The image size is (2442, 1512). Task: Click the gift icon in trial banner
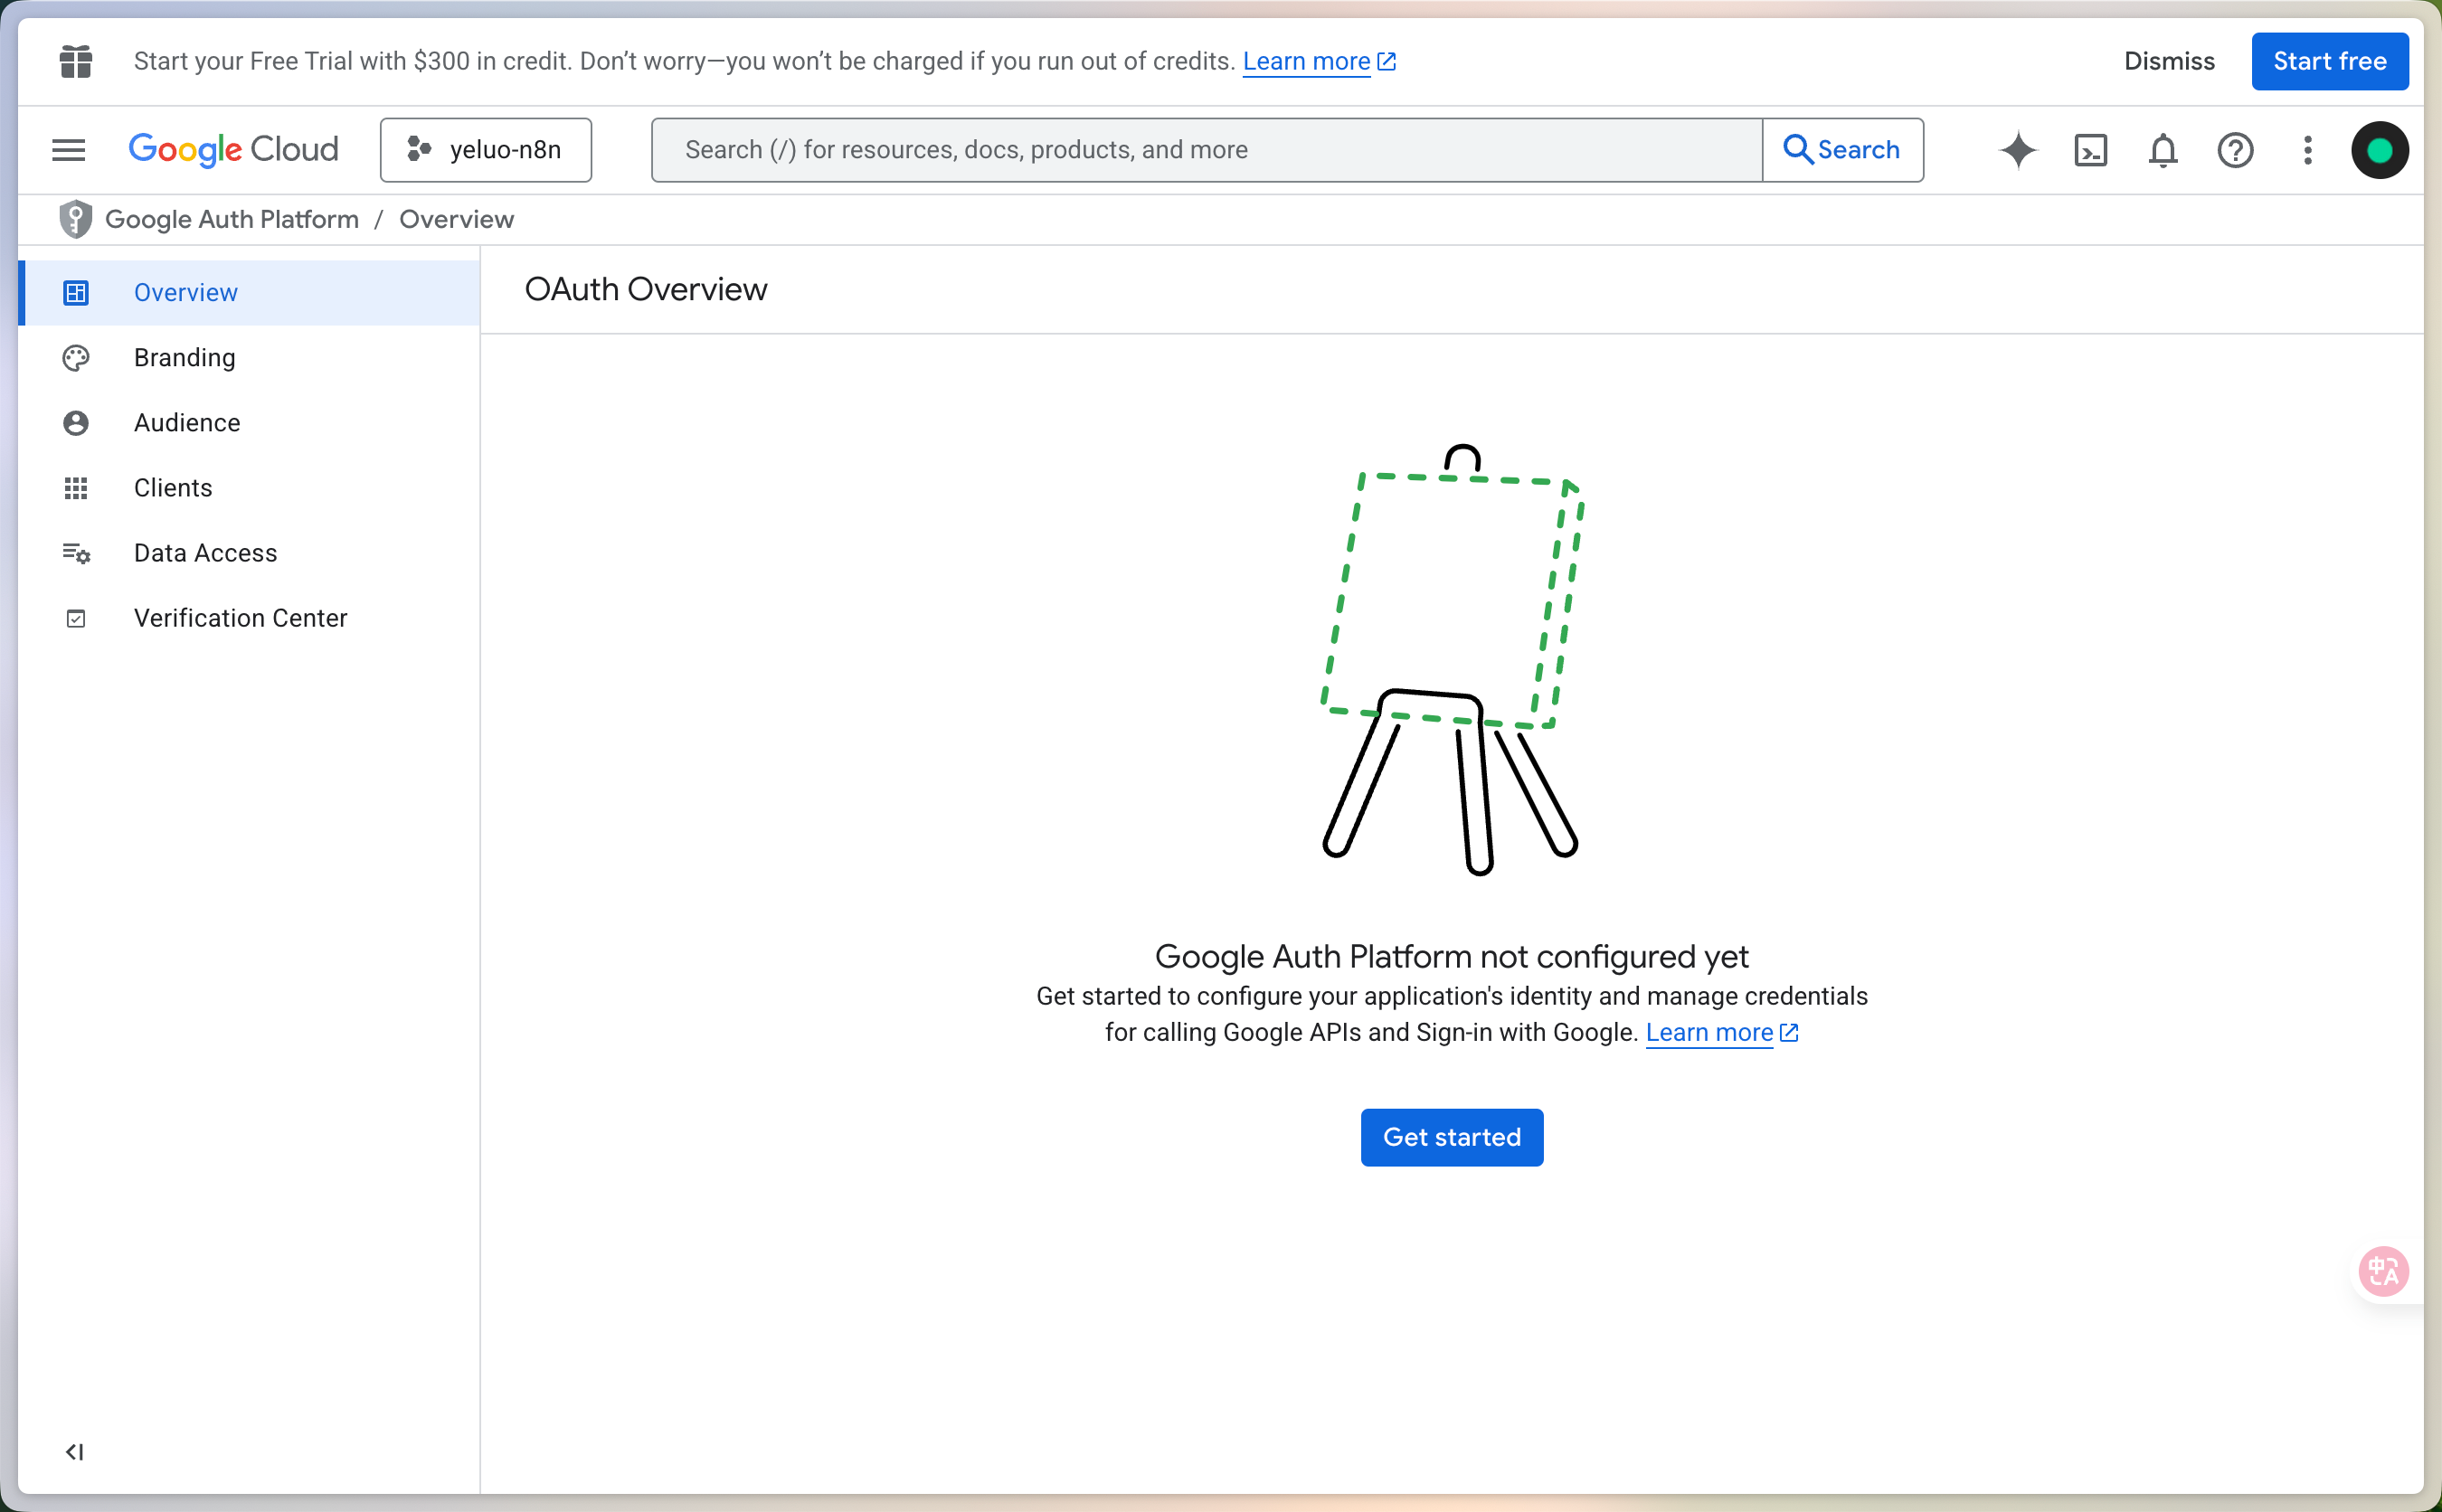76,61
